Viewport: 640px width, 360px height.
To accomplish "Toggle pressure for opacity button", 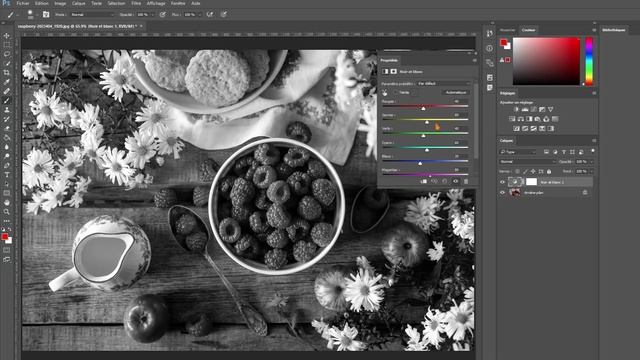I will 162,14.
